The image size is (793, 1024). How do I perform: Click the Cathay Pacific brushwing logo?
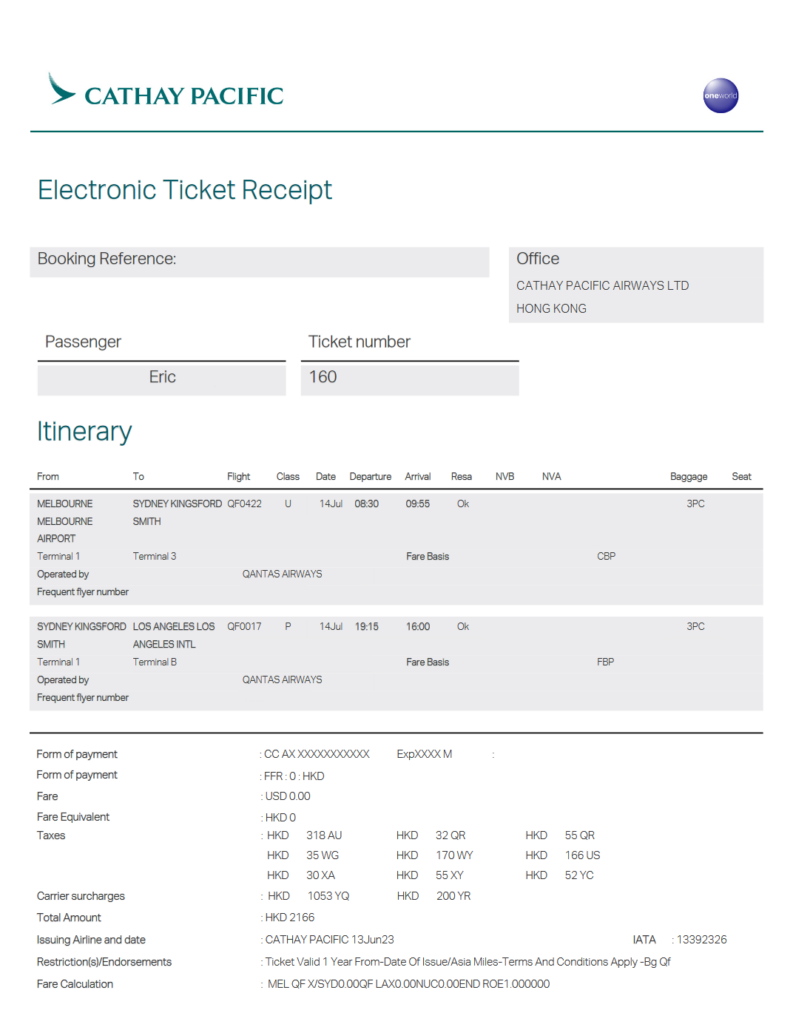pyautogui.click(x=61, y=89)
